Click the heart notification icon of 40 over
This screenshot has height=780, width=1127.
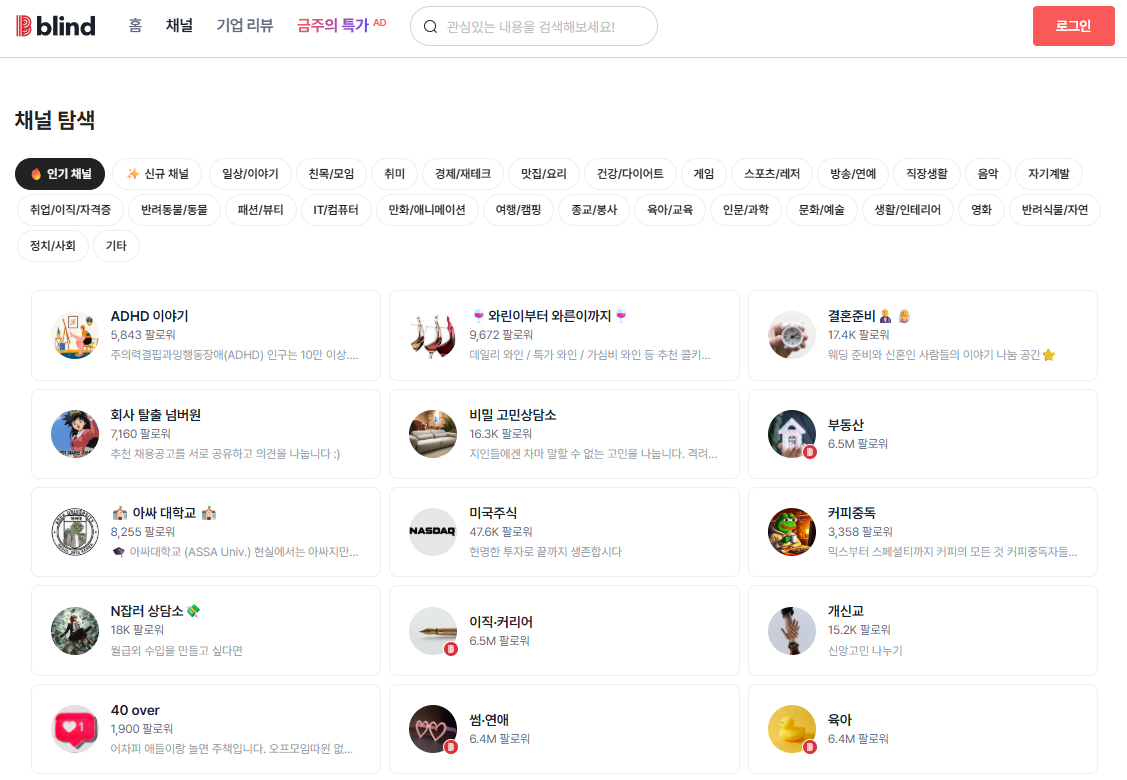(75, 729)
